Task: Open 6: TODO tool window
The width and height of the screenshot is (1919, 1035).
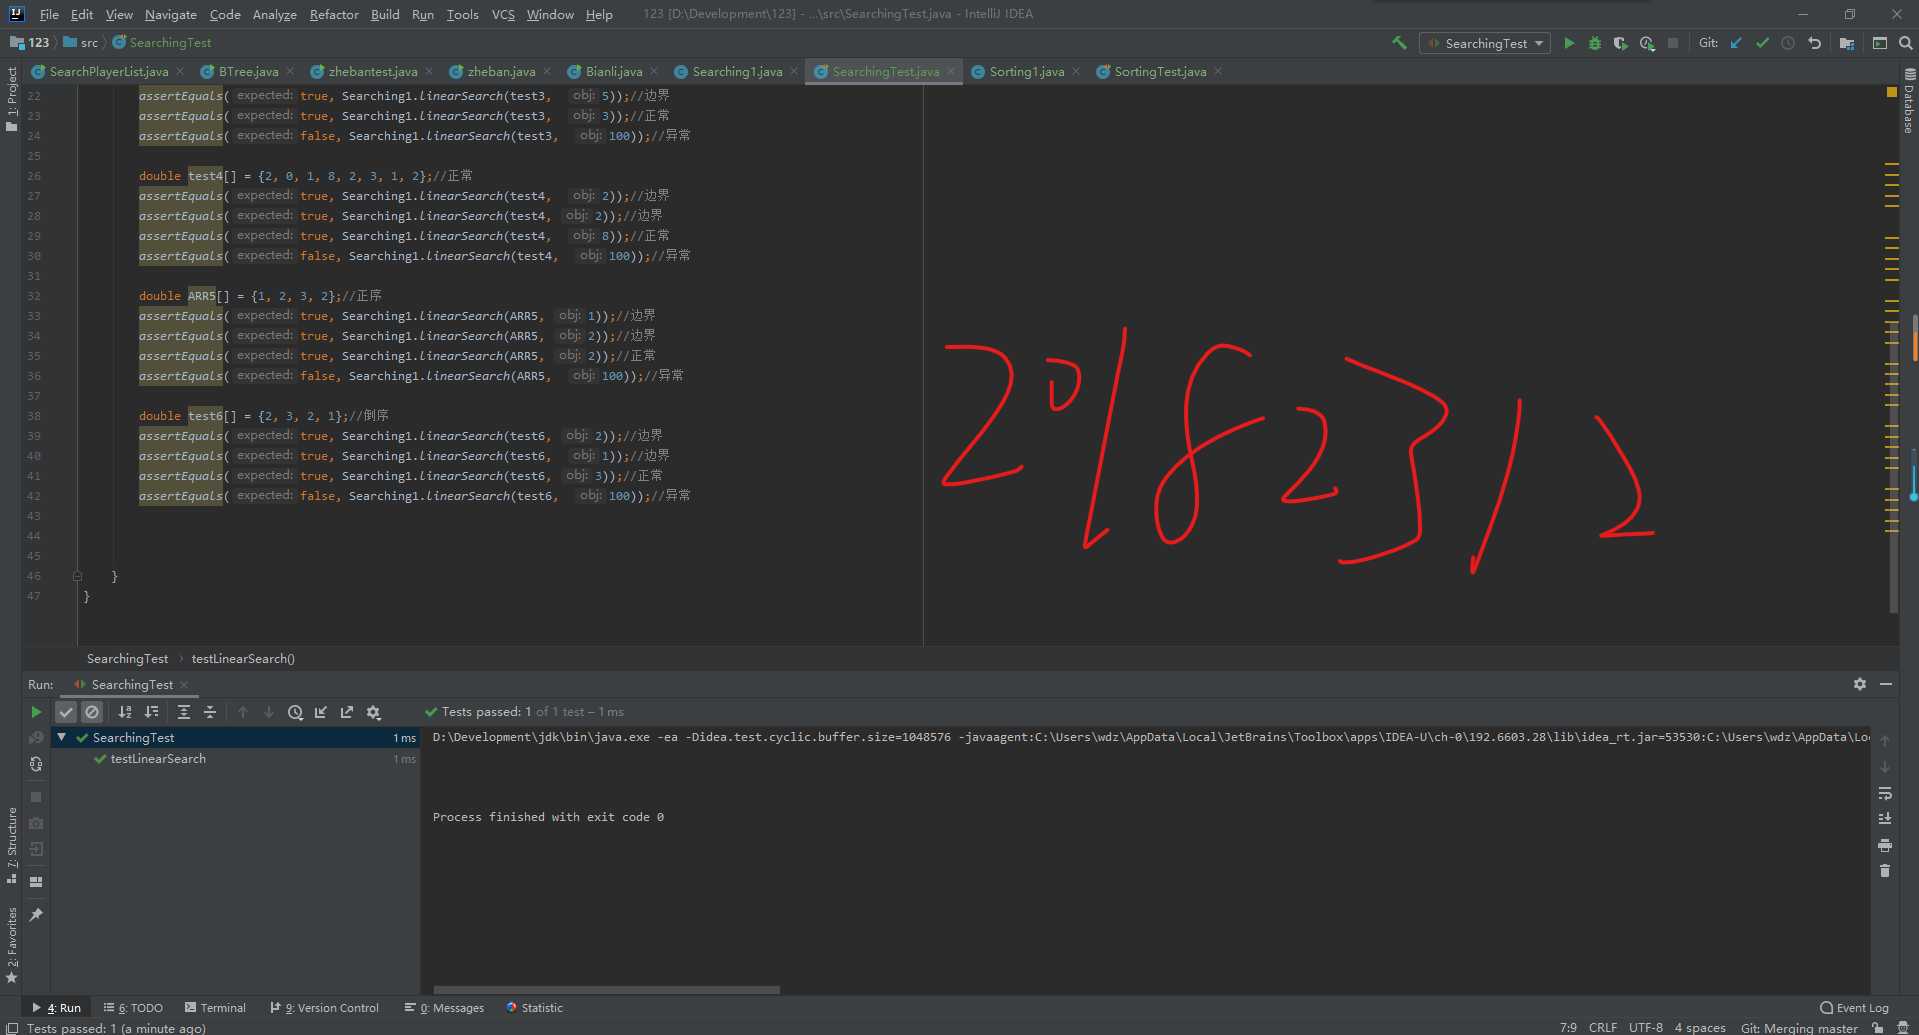Action: [133, 1007]
